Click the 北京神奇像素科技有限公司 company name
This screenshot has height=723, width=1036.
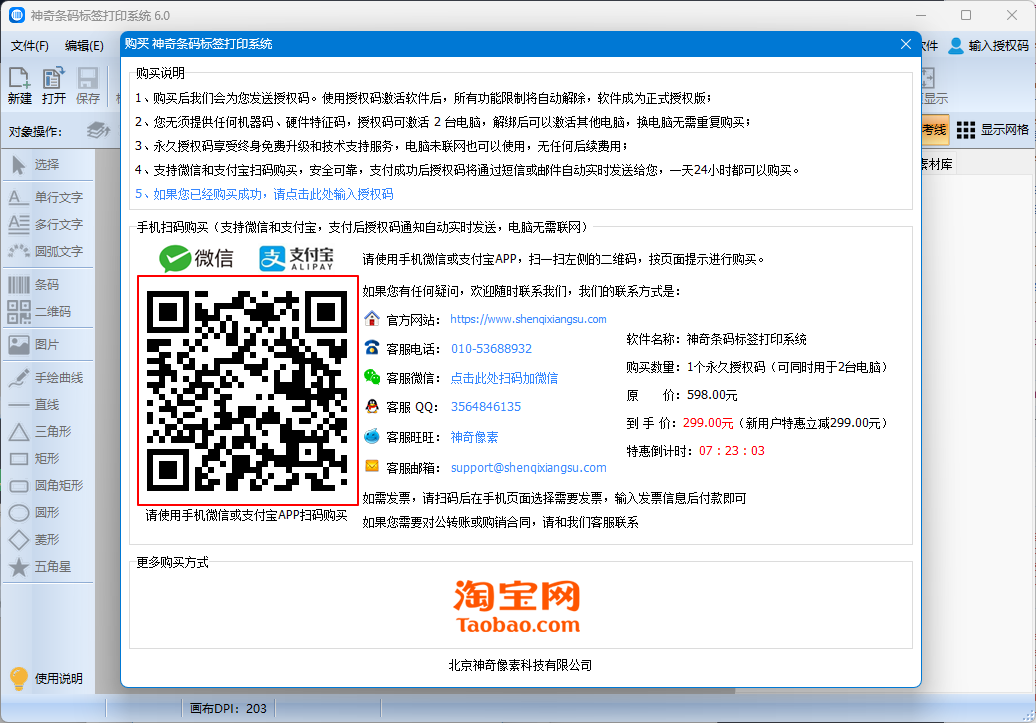(x=520, y=665)
